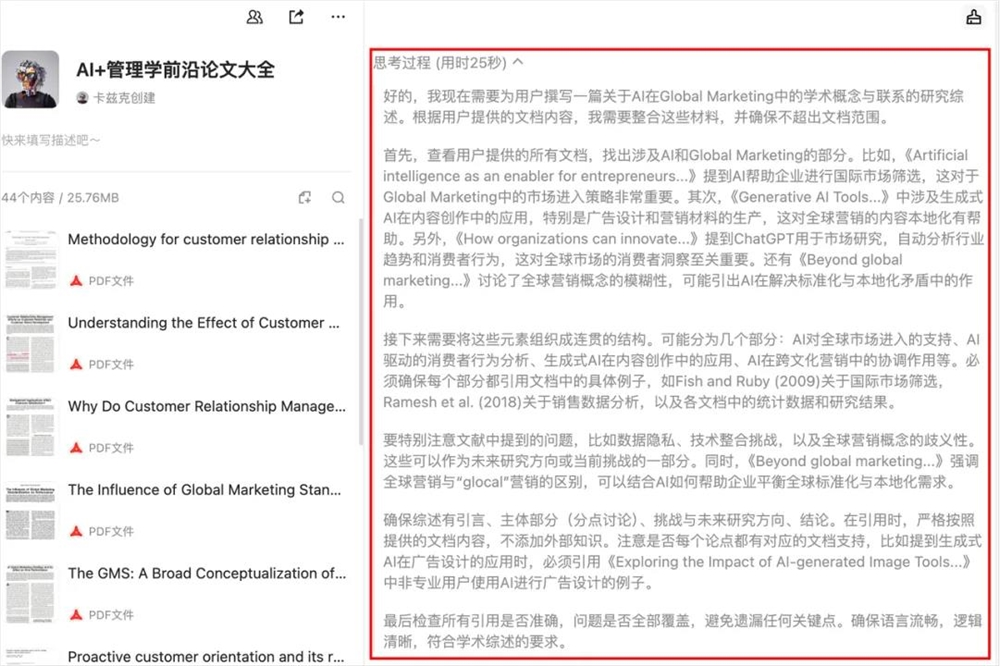The width and height of the screenshot is (1000, 666).
Task: Add a new document to the knowledge base
Action: point(305,198)
